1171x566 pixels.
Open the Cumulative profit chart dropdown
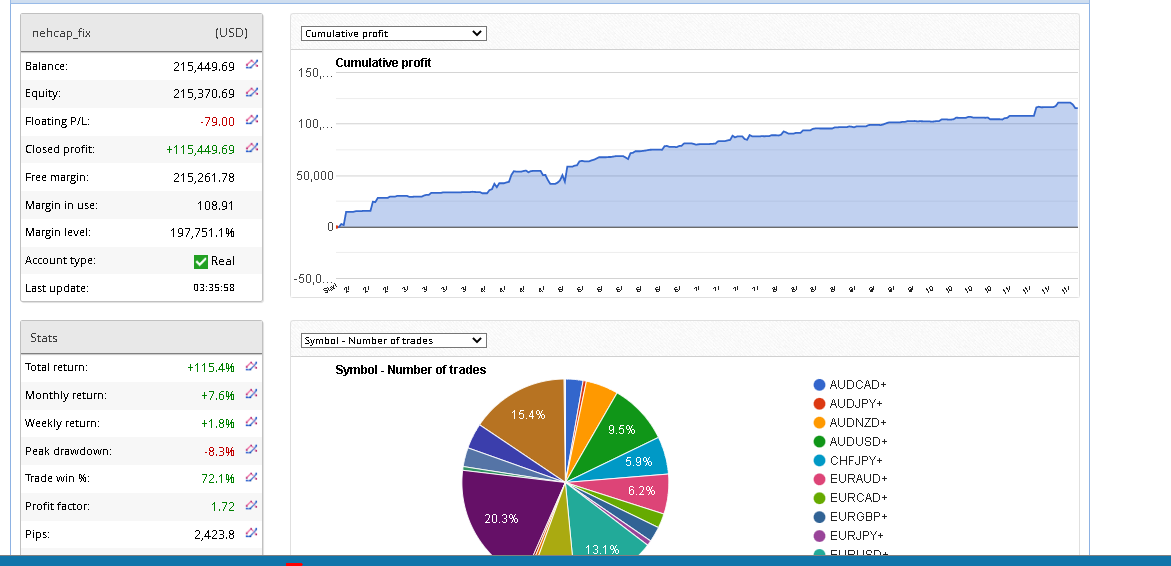click(393, 34)
